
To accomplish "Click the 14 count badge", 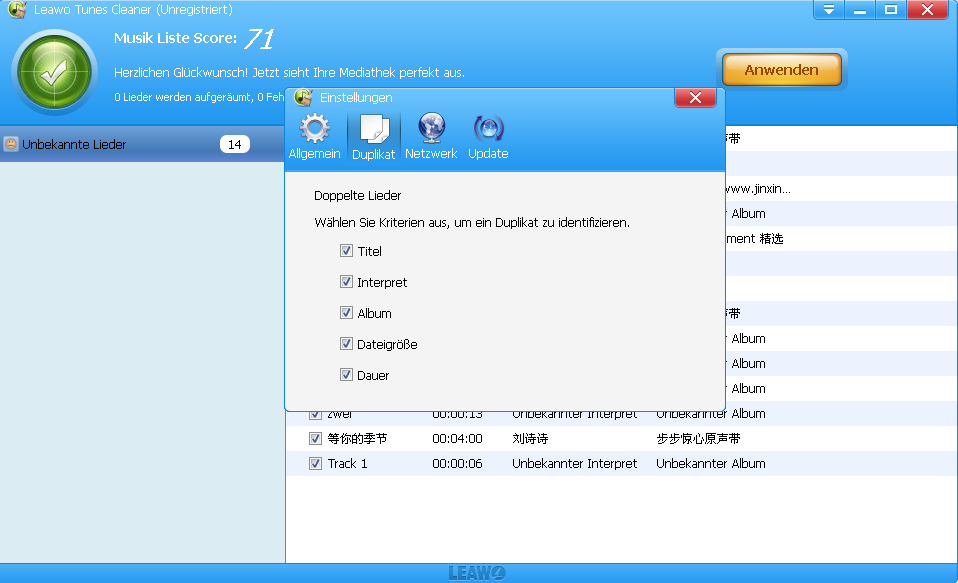I will pos(235,144).
